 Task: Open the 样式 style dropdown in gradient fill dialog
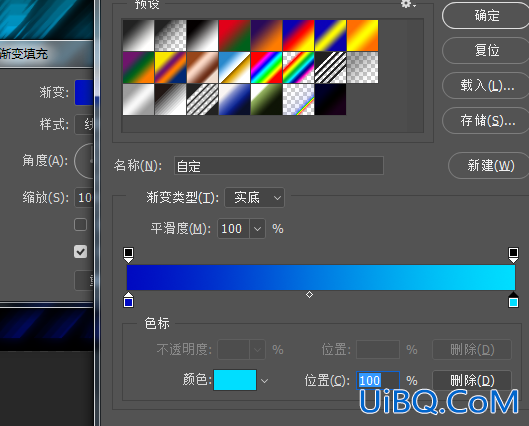coord(84,125)
